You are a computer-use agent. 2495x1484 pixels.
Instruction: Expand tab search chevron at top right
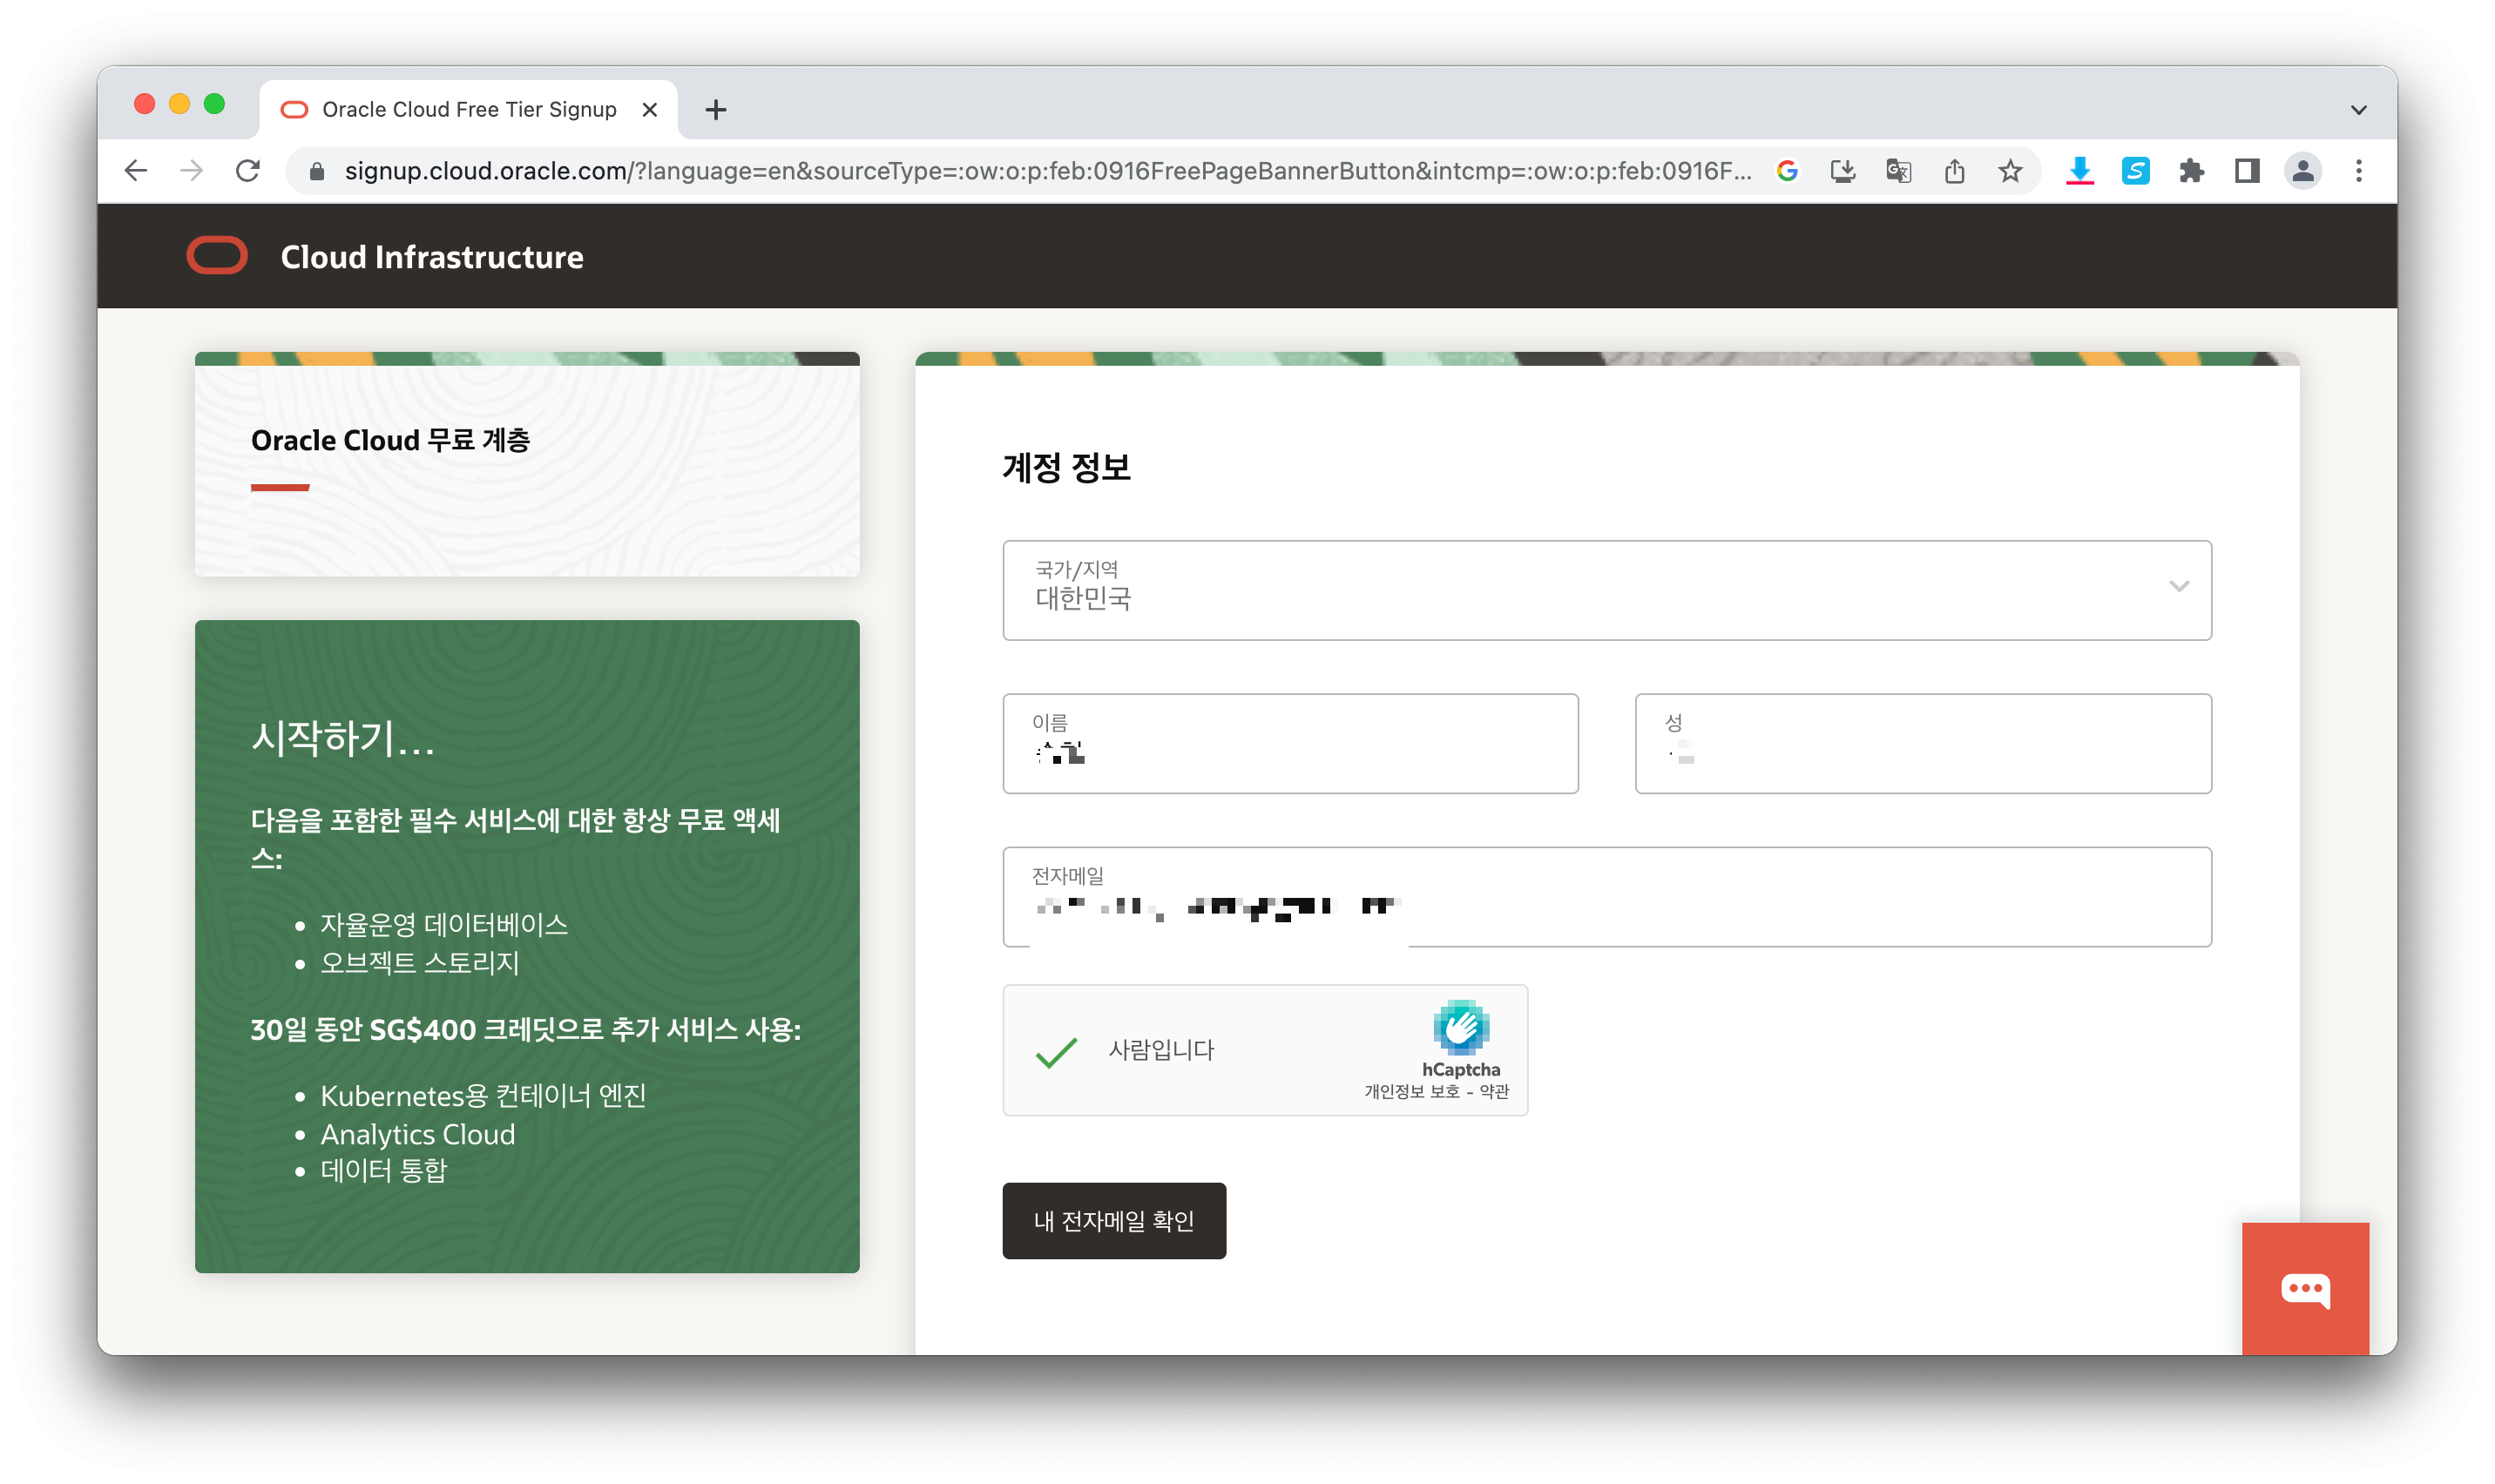[x=2358, y=110]
